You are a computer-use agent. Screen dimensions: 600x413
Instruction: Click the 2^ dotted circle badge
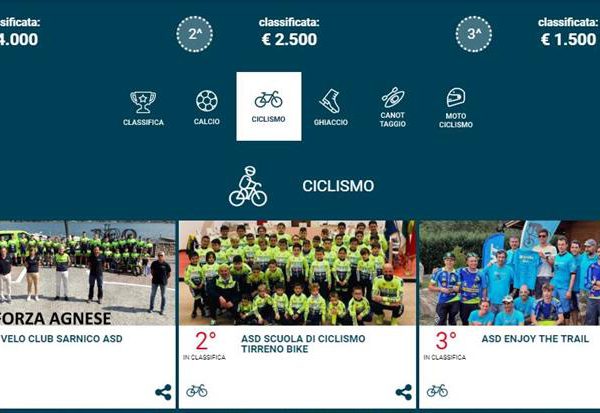click(194, 34)
